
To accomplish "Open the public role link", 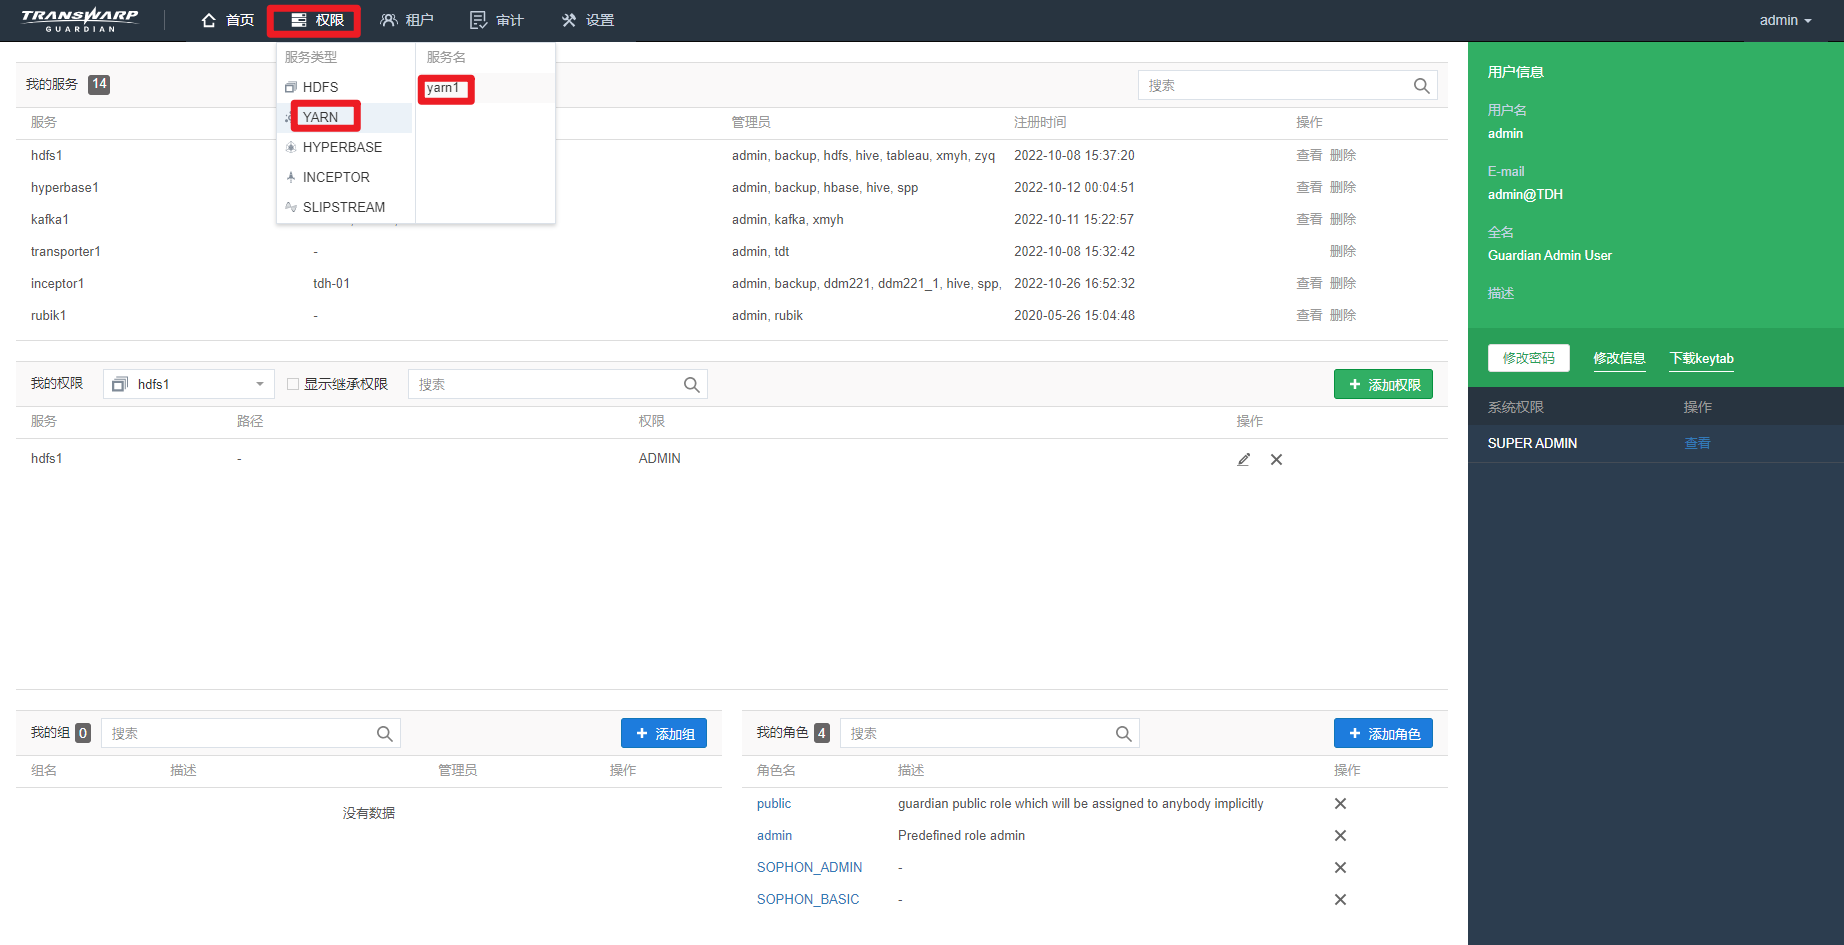I will (x=774, y=803).
